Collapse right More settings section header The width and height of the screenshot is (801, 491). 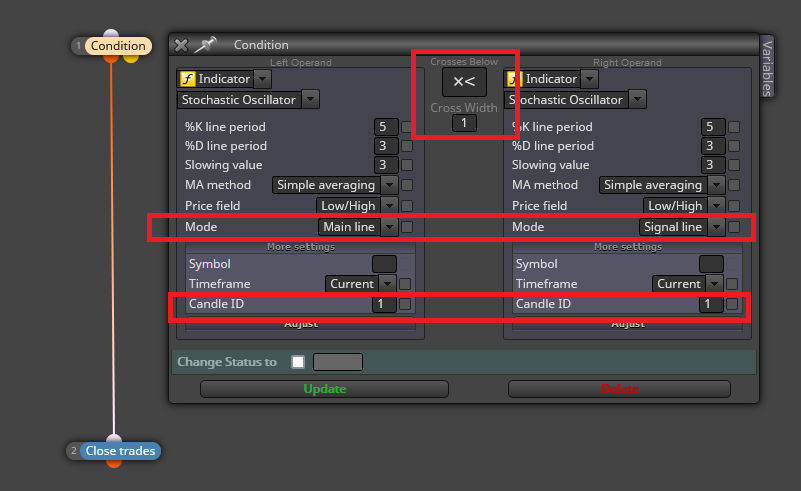click(x=627, y=247)
